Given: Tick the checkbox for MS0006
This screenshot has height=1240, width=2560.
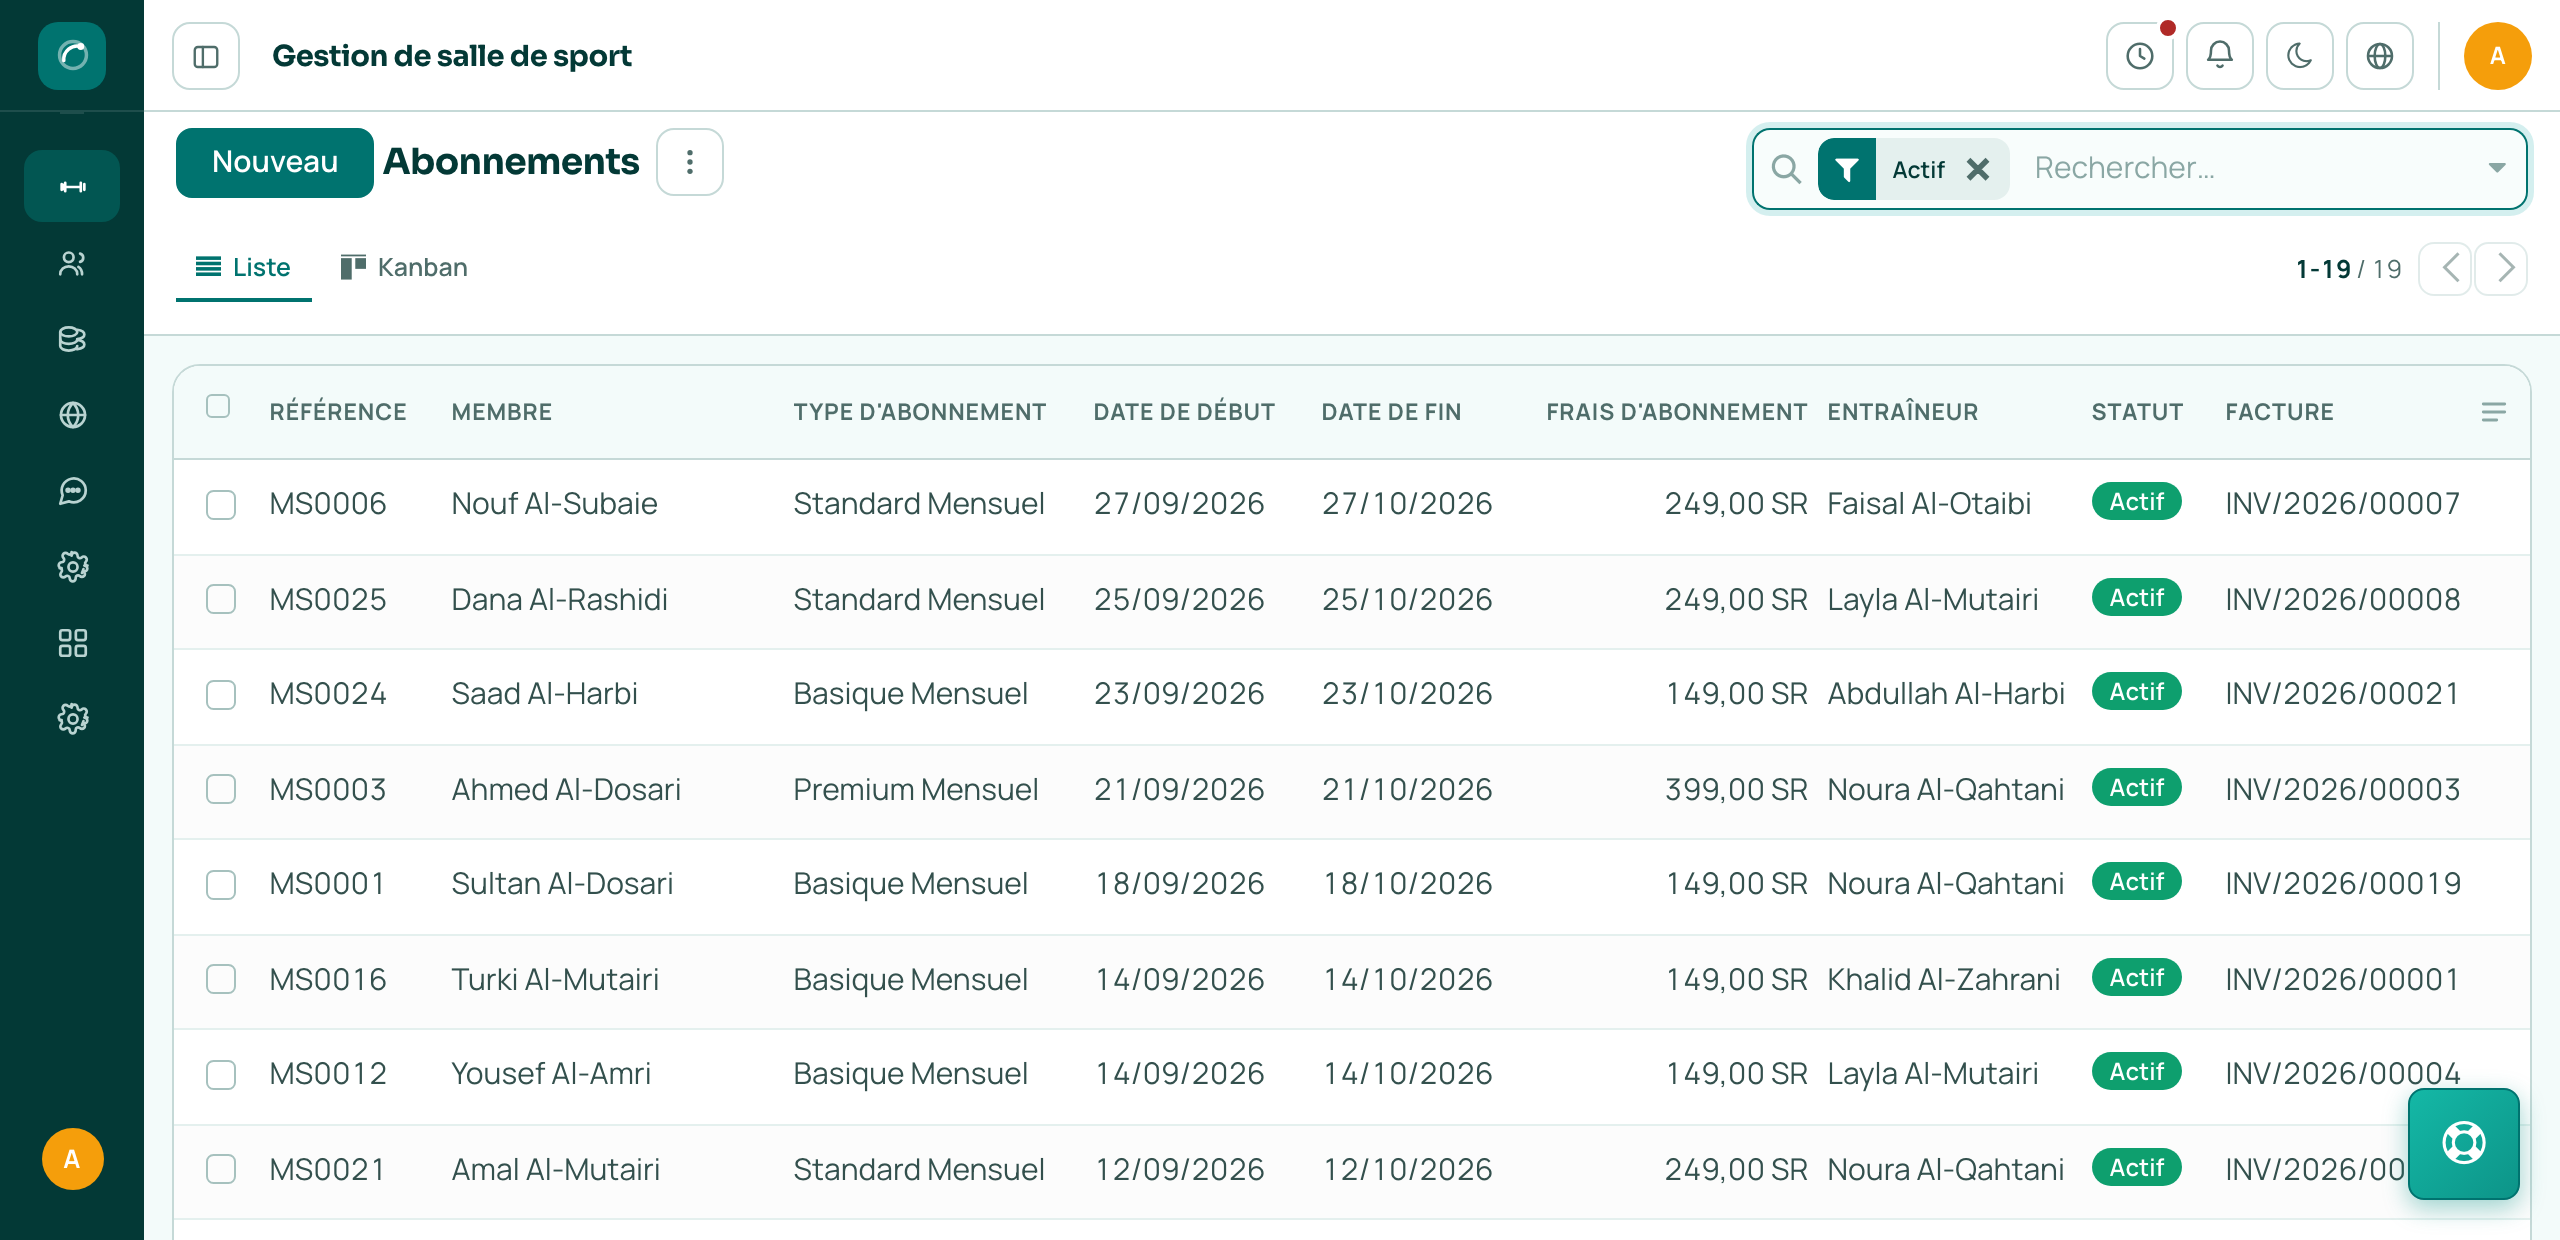Looking at the screenshot, I should (221, 504).
